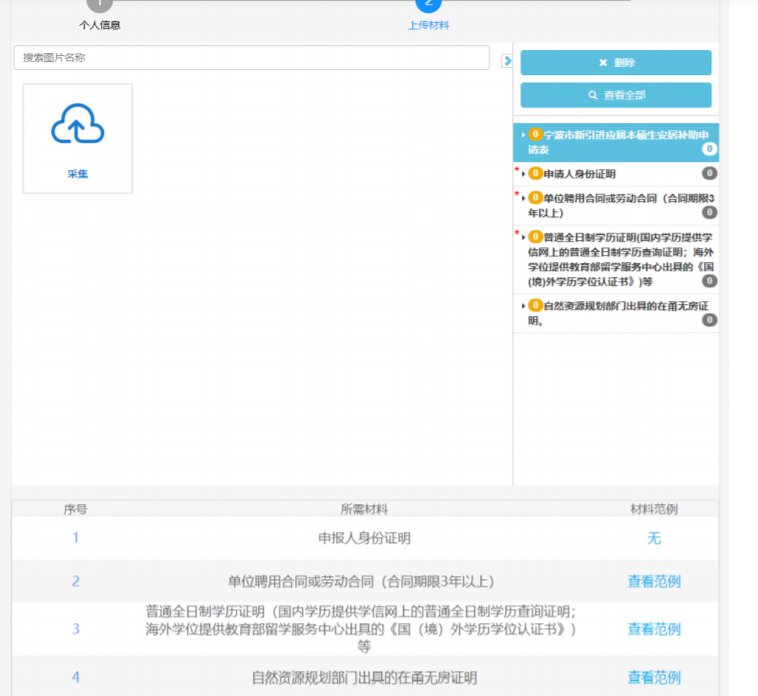Viewport: 758px width, 696px height.
Task: Go to step 上传材料
Action: click(429, 25)
